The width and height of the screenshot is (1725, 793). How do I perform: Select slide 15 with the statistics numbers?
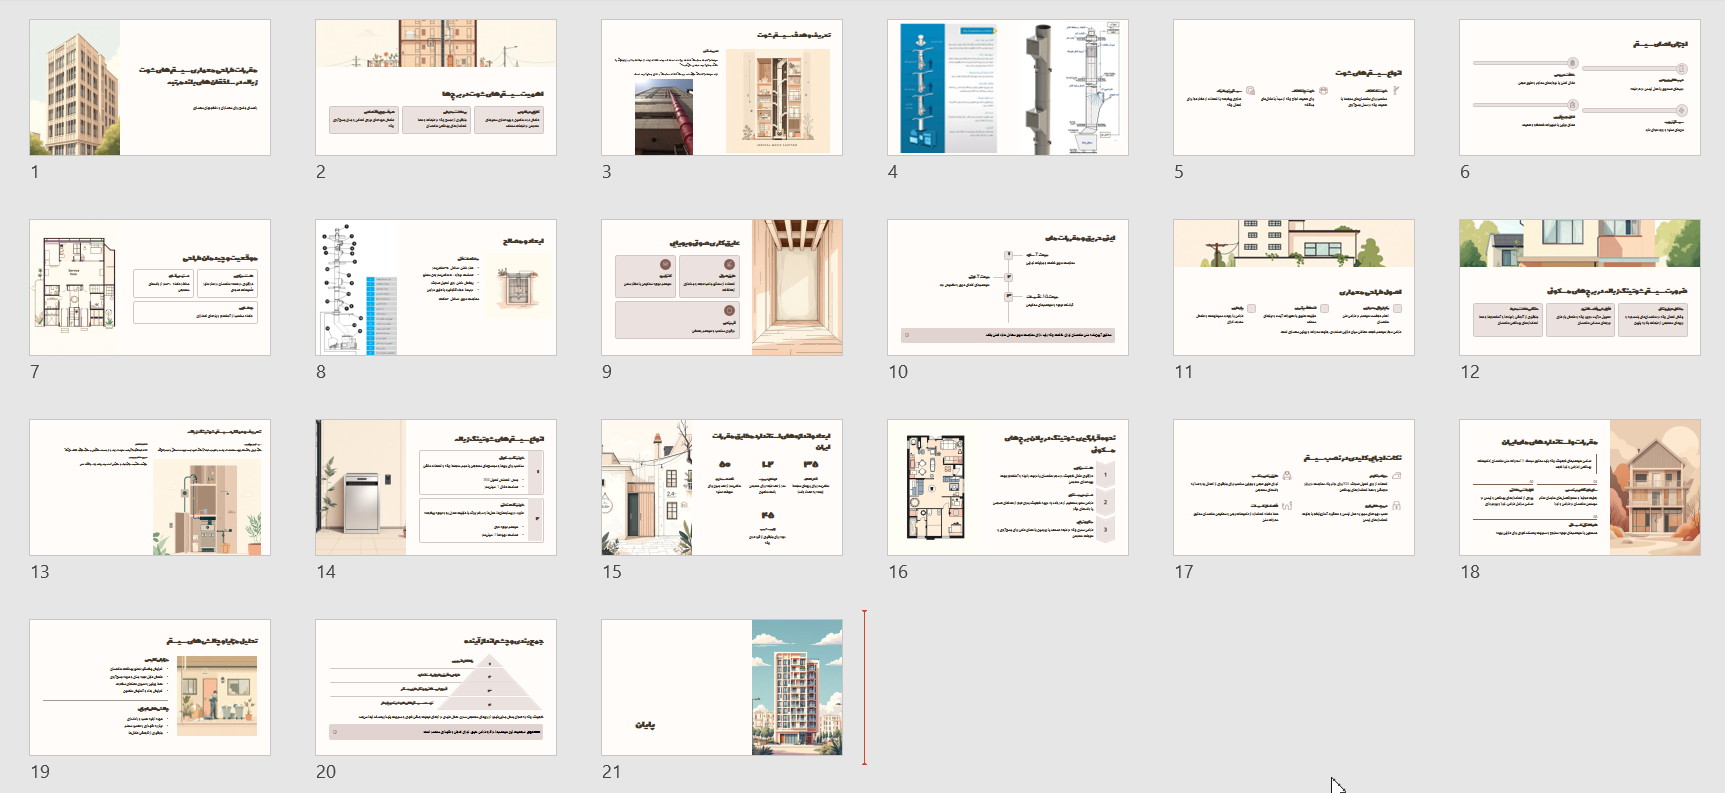coord(722,487)
